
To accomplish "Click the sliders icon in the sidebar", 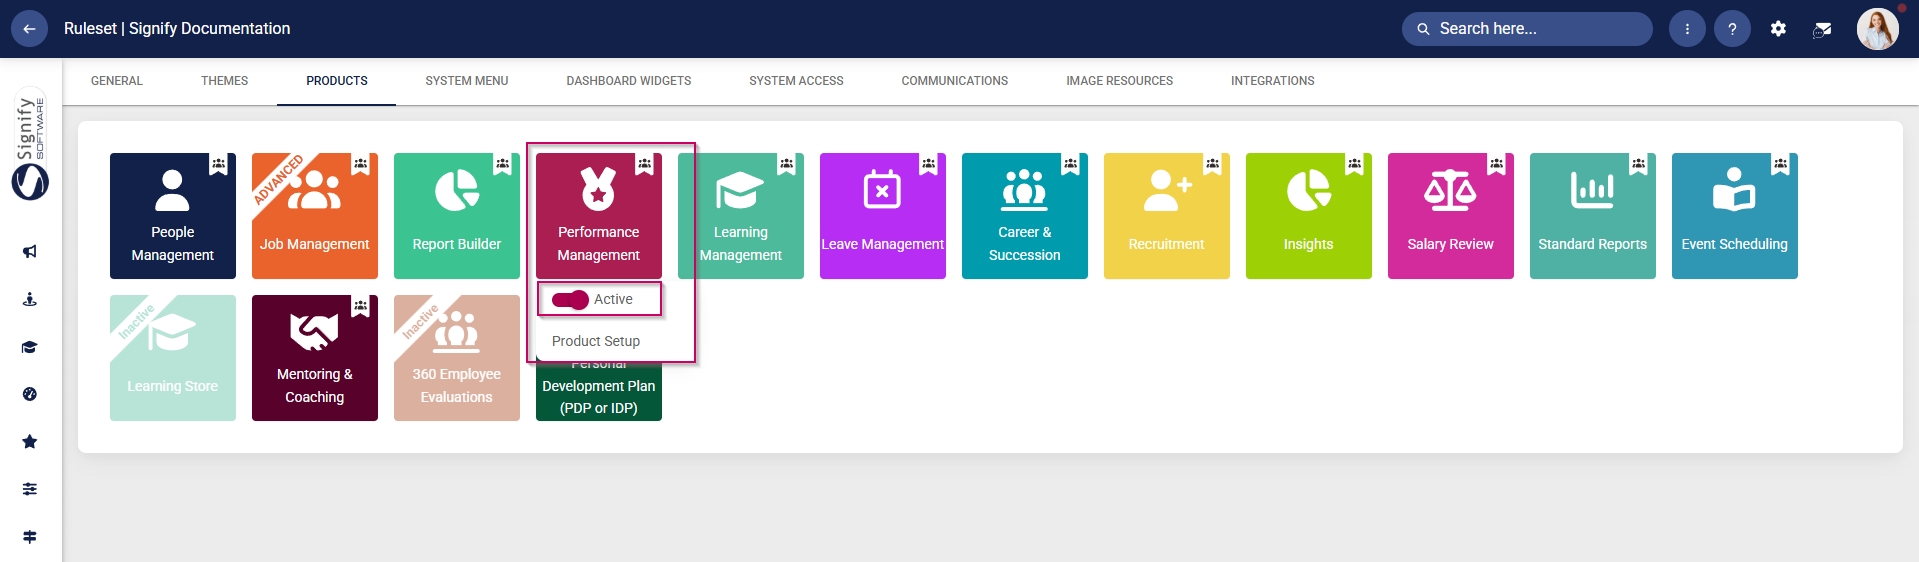I will [x=30, y=489].
